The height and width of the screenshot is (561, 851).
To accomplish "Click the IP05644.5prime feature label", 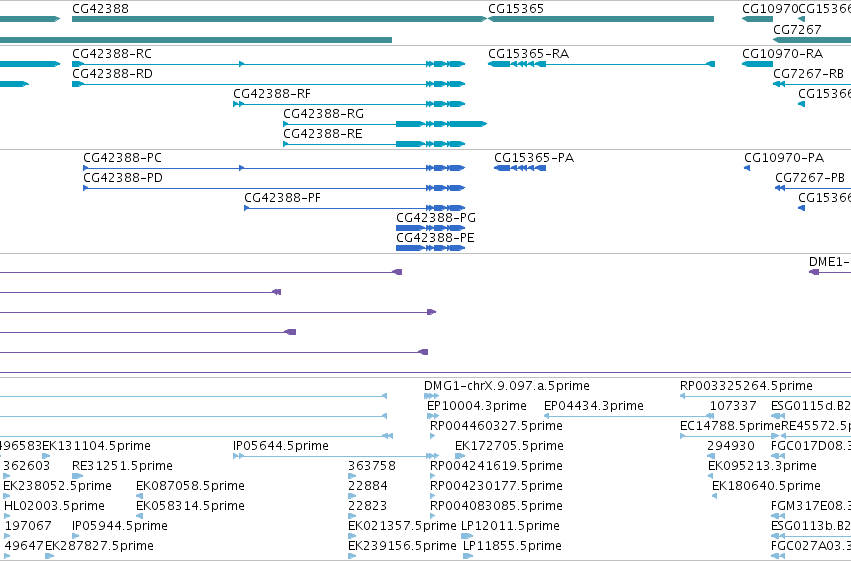I will click(281, 446).
